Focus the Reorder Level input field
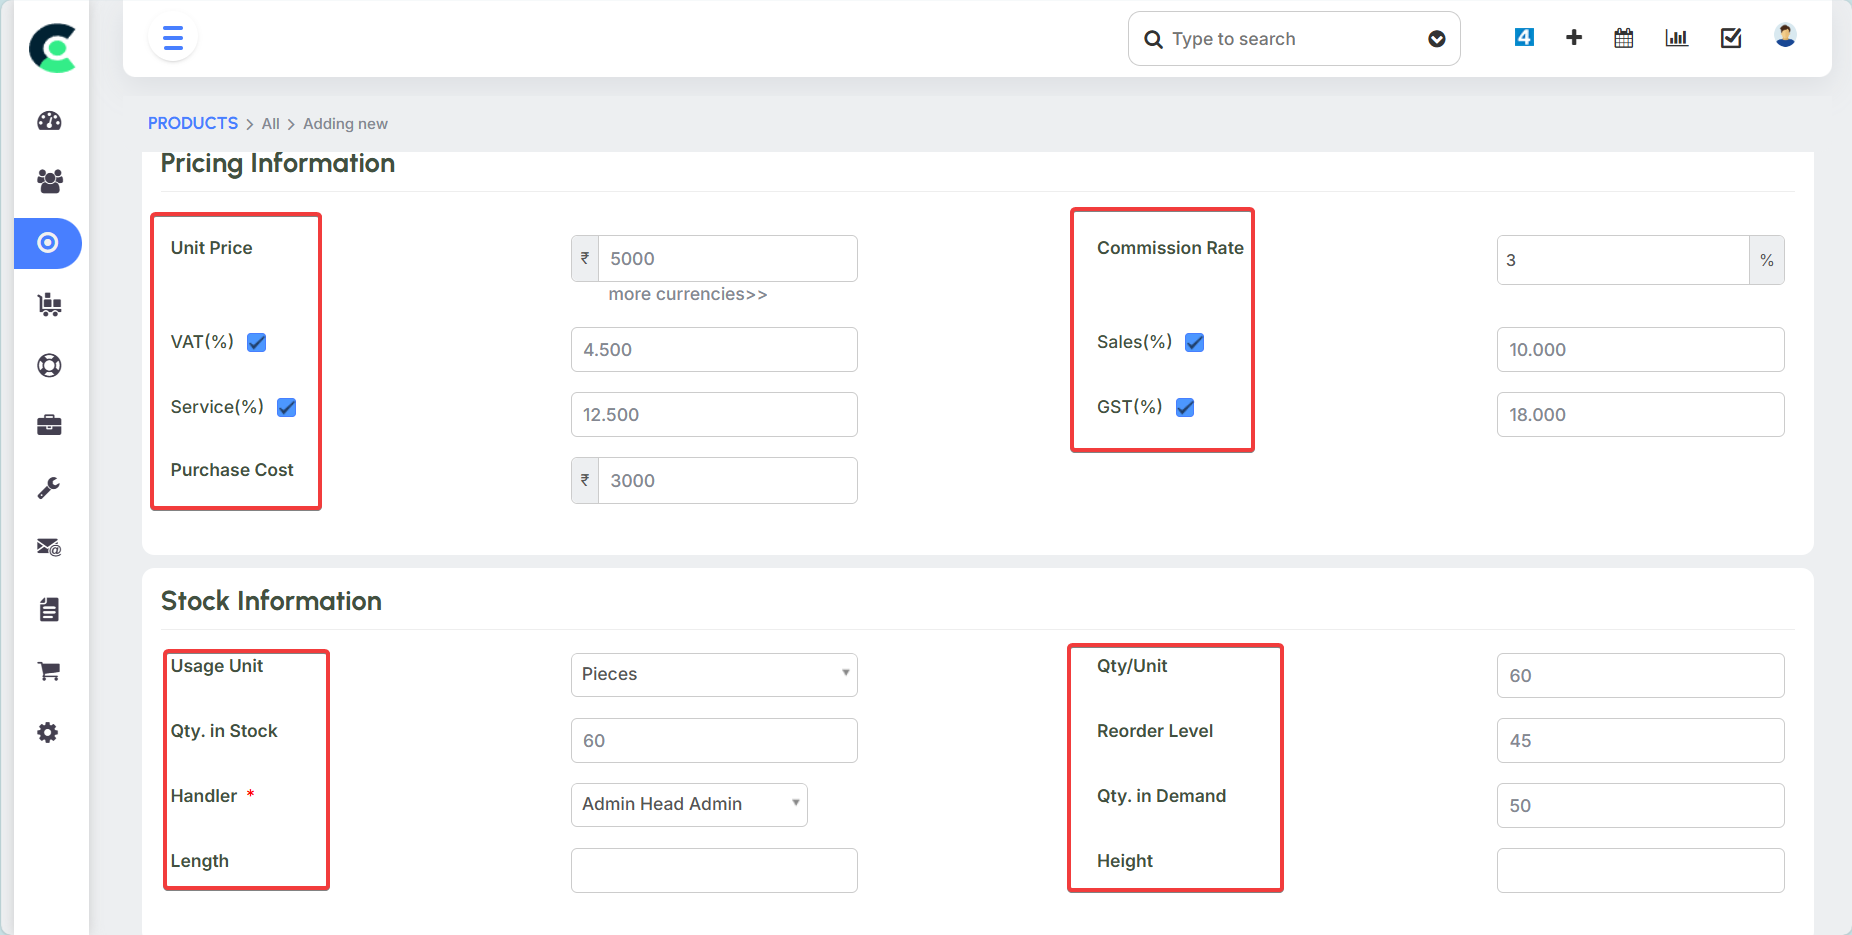Viewport: 1852px width, 935px height. [x=1639, y=741]
